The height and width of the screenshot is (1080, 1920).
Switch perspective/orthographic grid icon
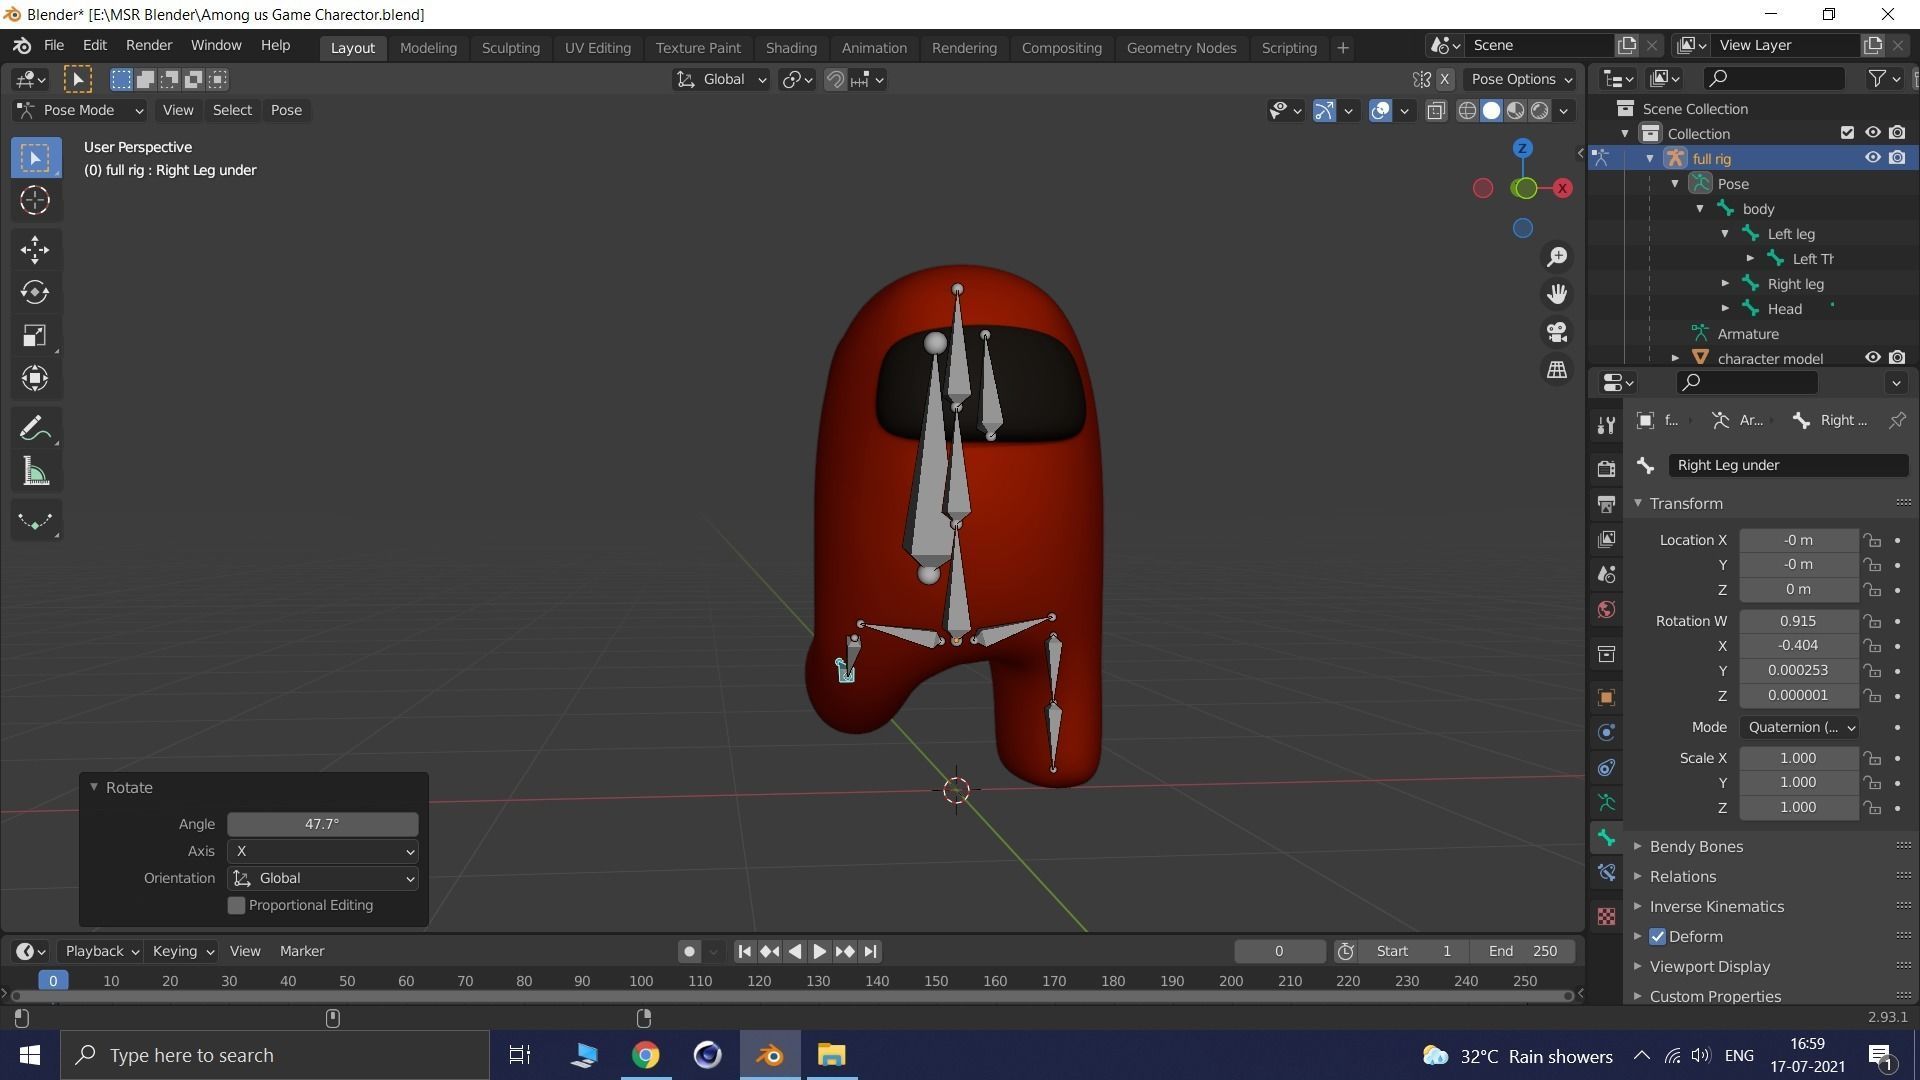1557,370
